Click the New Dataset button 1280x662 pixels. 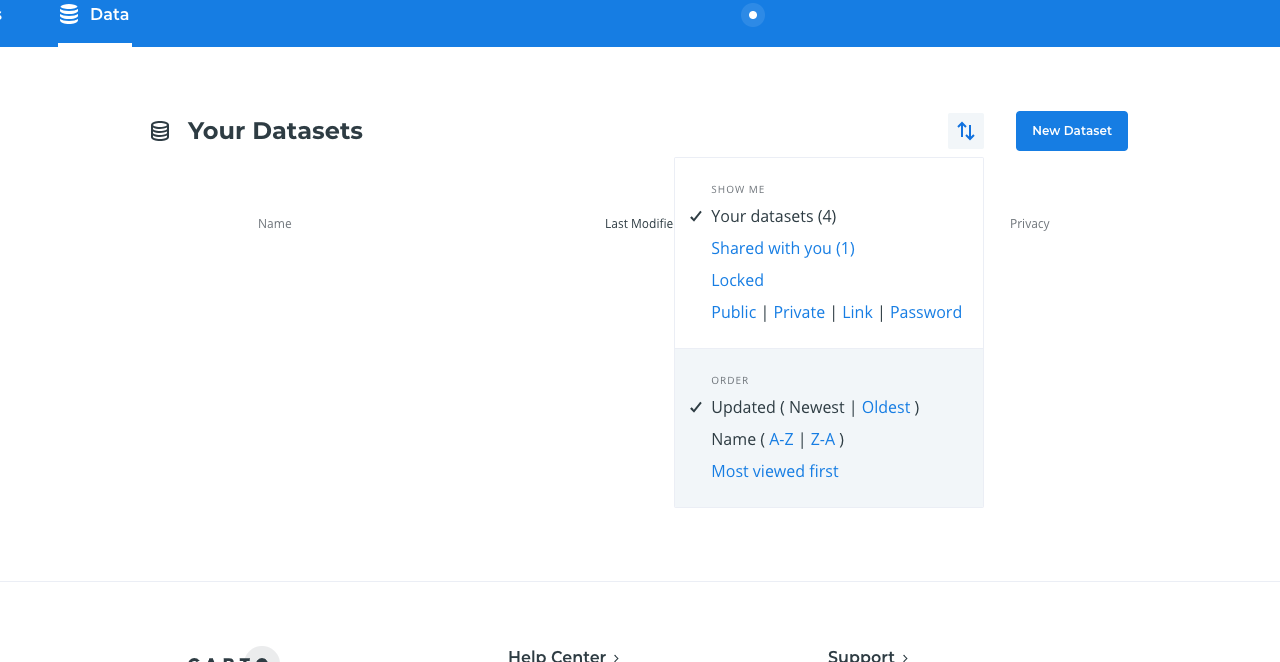tap(1072, 131)
